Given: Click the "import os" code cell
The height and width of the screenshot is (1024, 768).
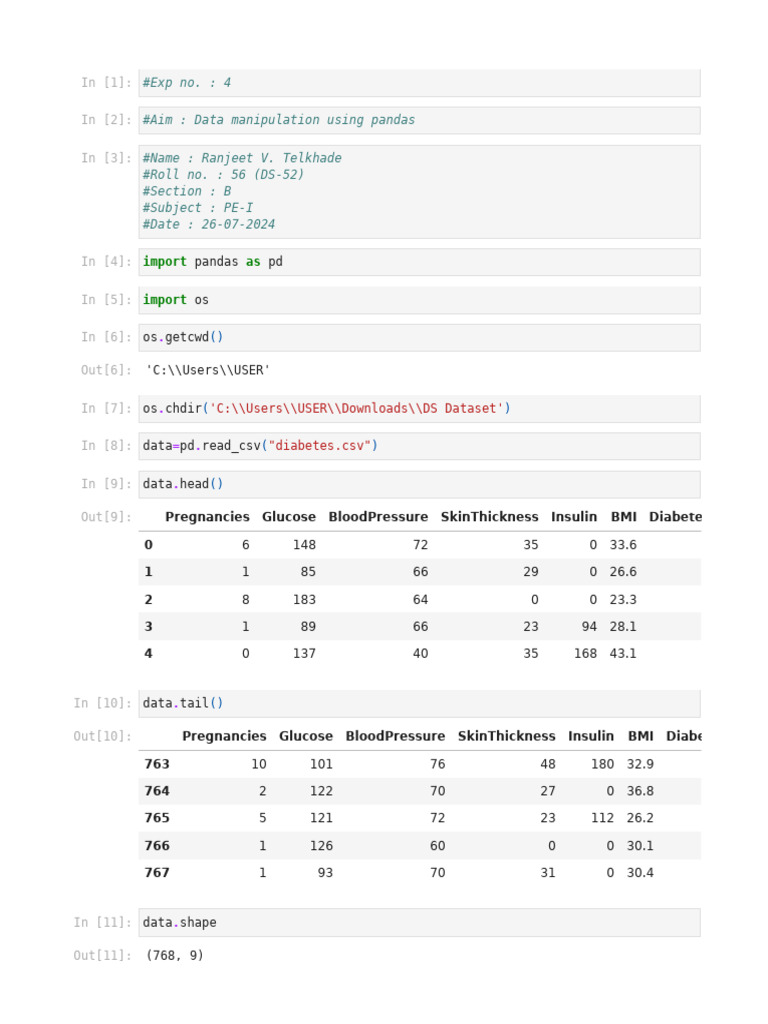Looking at the screenshot, I should [x=419, y=300].
